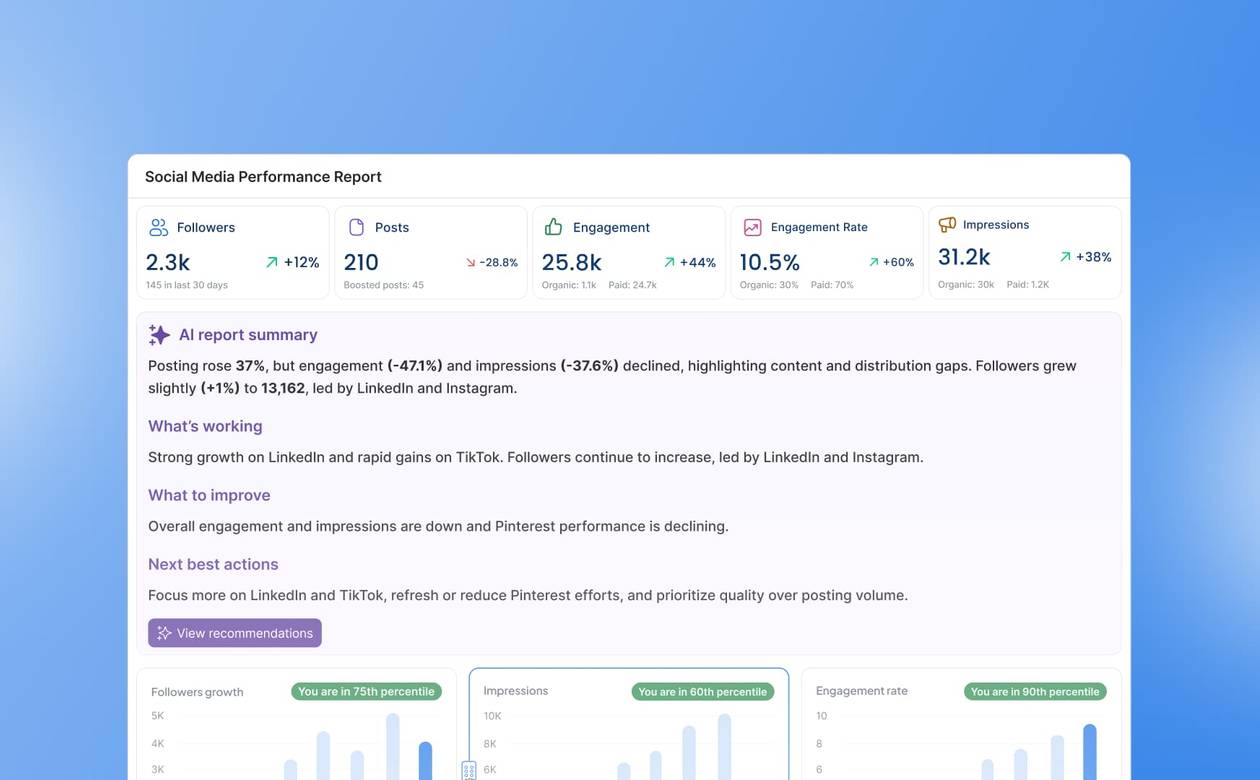Click the Organic: 1.1k engagement text
Image resolution: width=1260 pixels, height=780 pixels.
569,285
